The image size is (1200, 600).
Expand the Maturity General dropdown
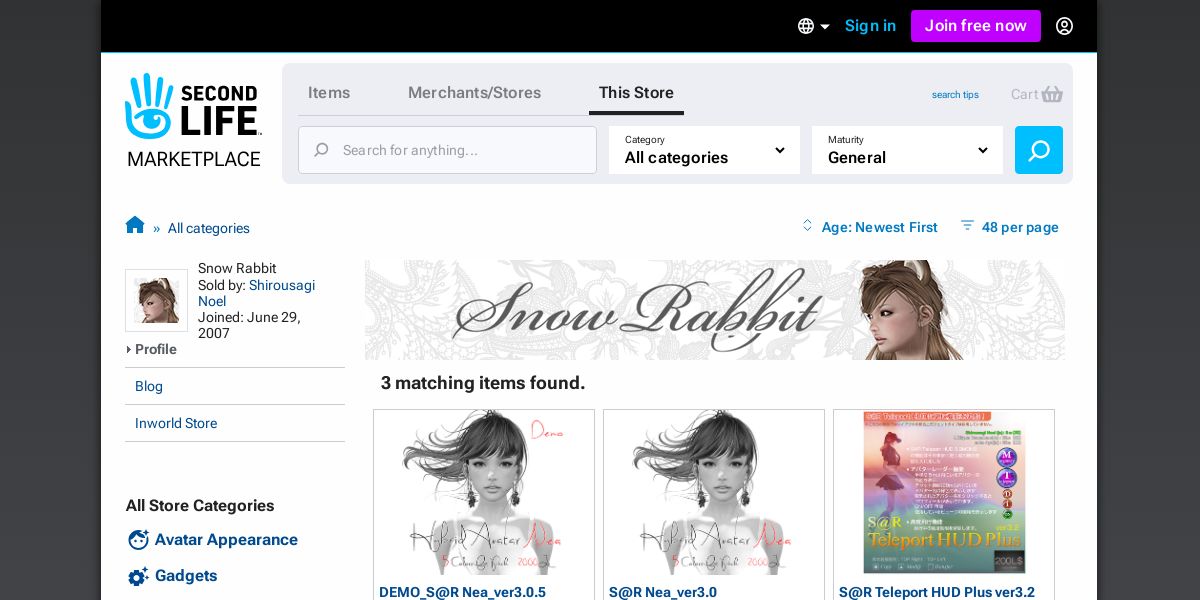click(x=907, y=150)
